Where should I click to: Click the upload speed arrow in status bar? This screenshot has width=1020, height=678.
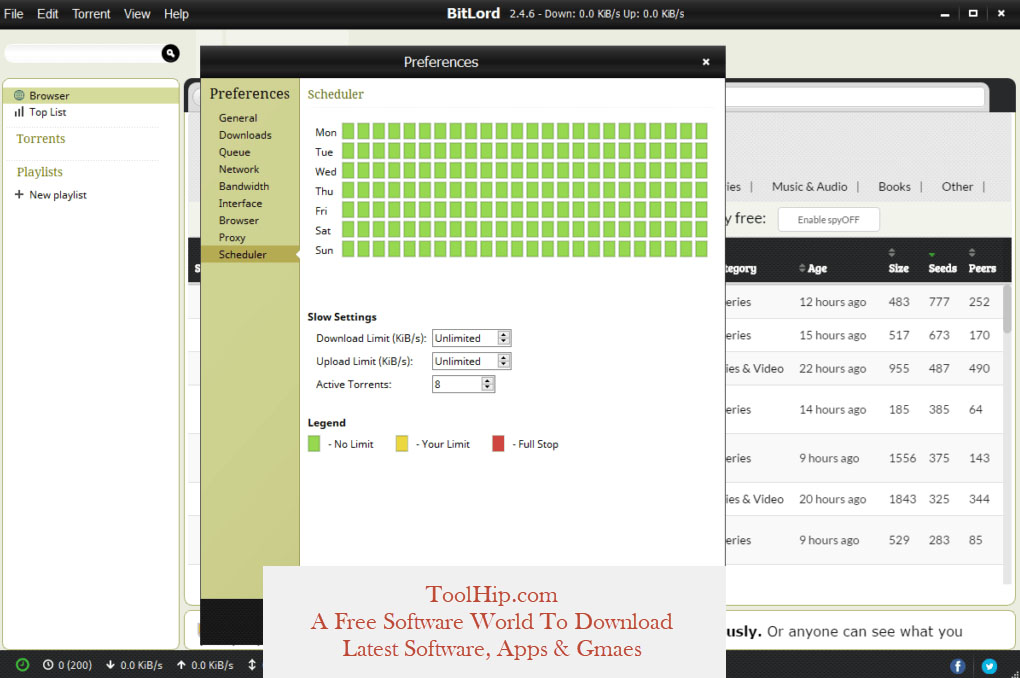tap(181, 665)
